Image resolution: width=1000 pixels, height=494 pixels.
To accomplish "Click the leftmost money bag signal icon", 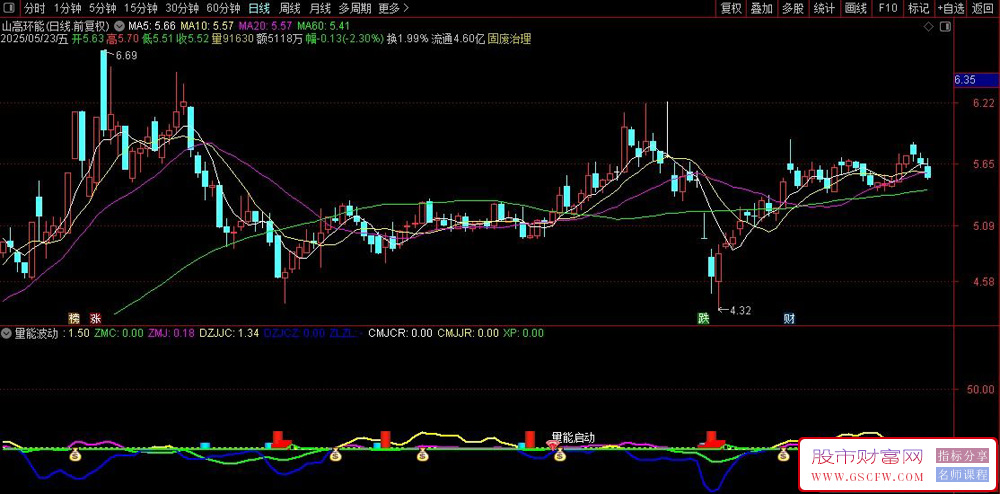I will (75, 456).
